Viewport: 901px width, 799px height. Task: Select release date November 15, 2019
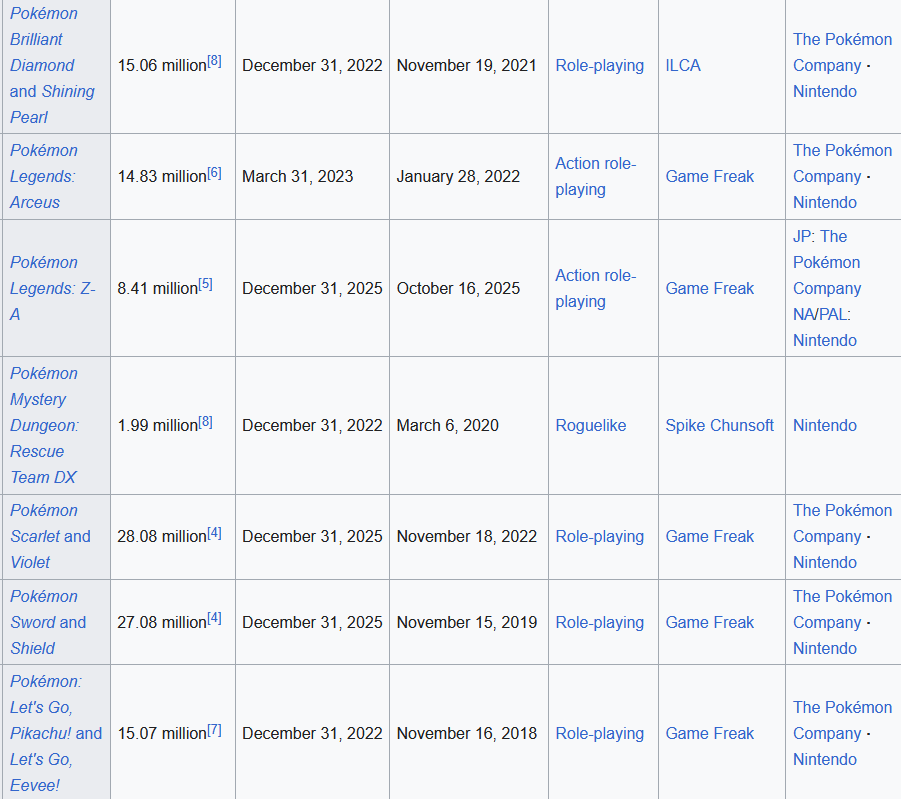pos(466,622)
